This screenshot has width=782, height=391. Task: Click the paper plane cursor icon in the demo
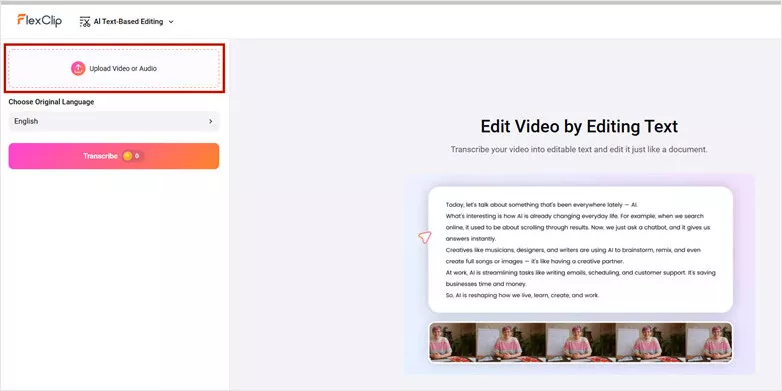click(x=424, y=237)
